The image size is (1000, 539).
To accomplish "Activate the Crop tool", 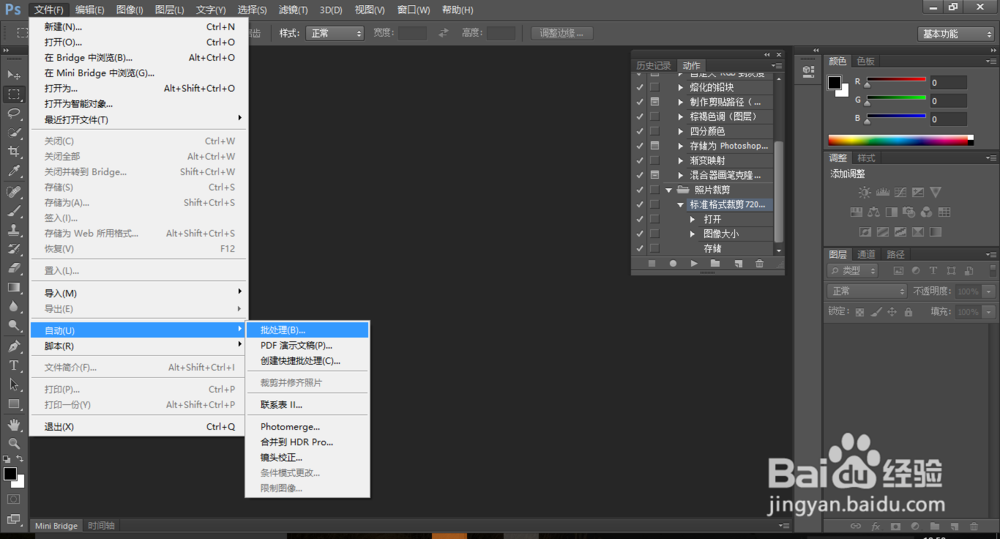I will click(13, 152).
